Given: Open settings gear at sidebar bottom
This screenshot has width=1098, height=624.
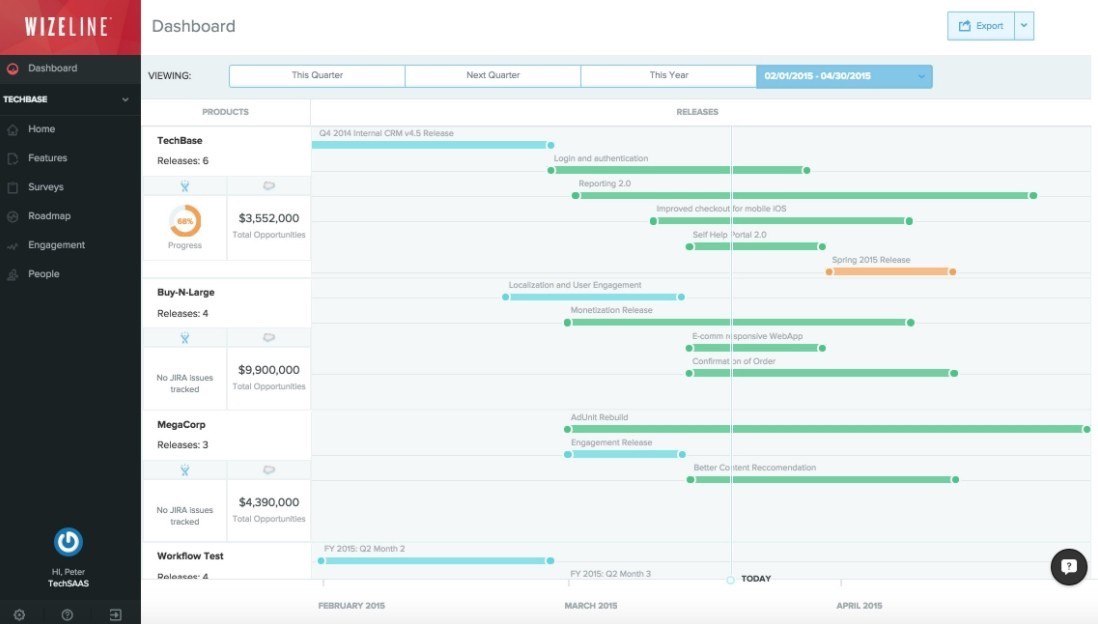Looking at the screenshot, I should 19,615.
